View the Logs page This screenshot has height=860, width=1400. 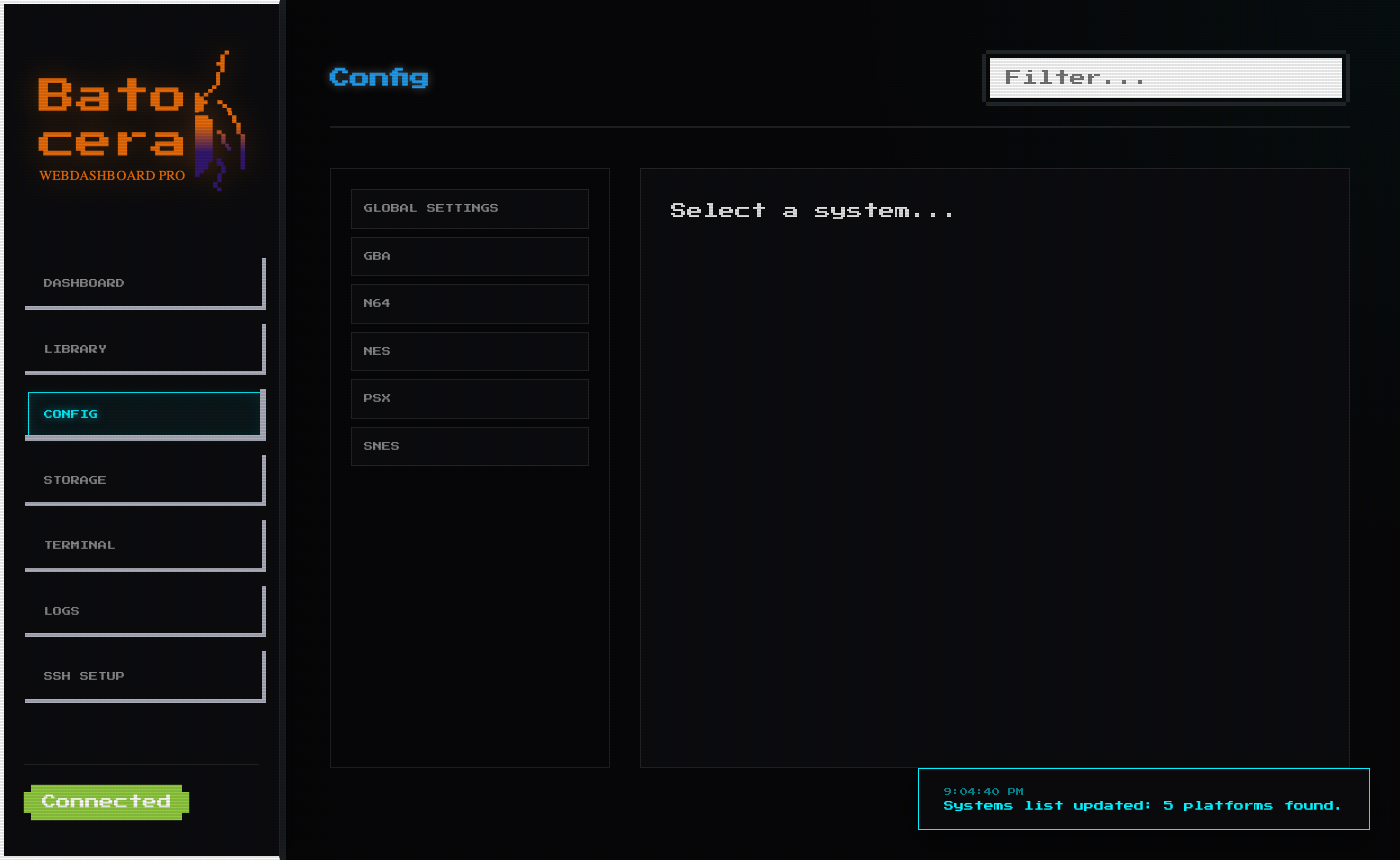145,611
